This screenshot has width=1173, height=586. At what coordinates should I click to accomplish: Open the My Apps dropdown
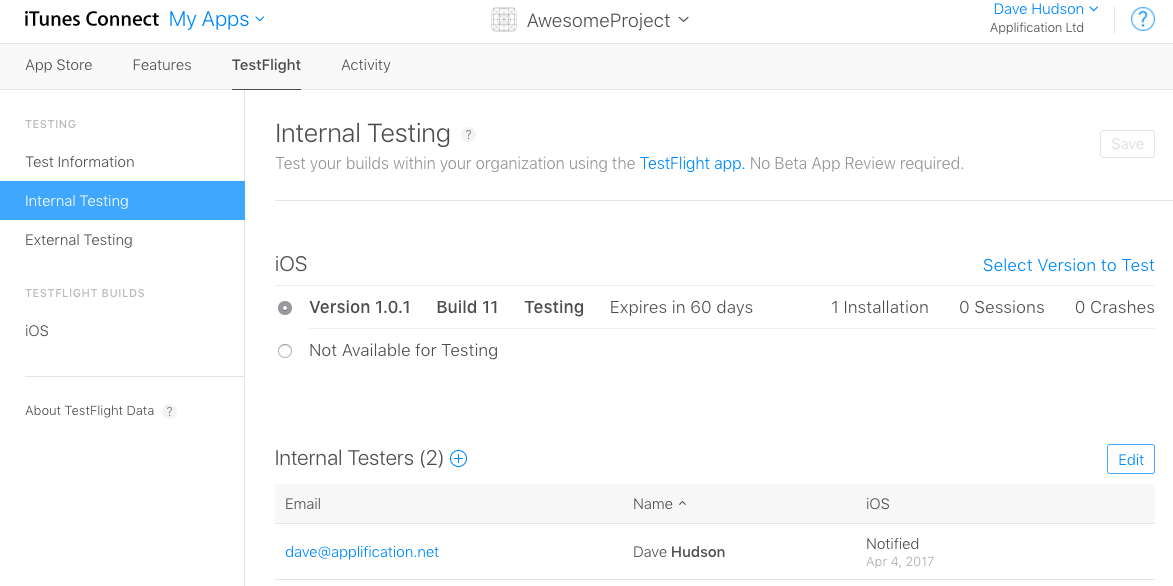click(x=216, y=19)
